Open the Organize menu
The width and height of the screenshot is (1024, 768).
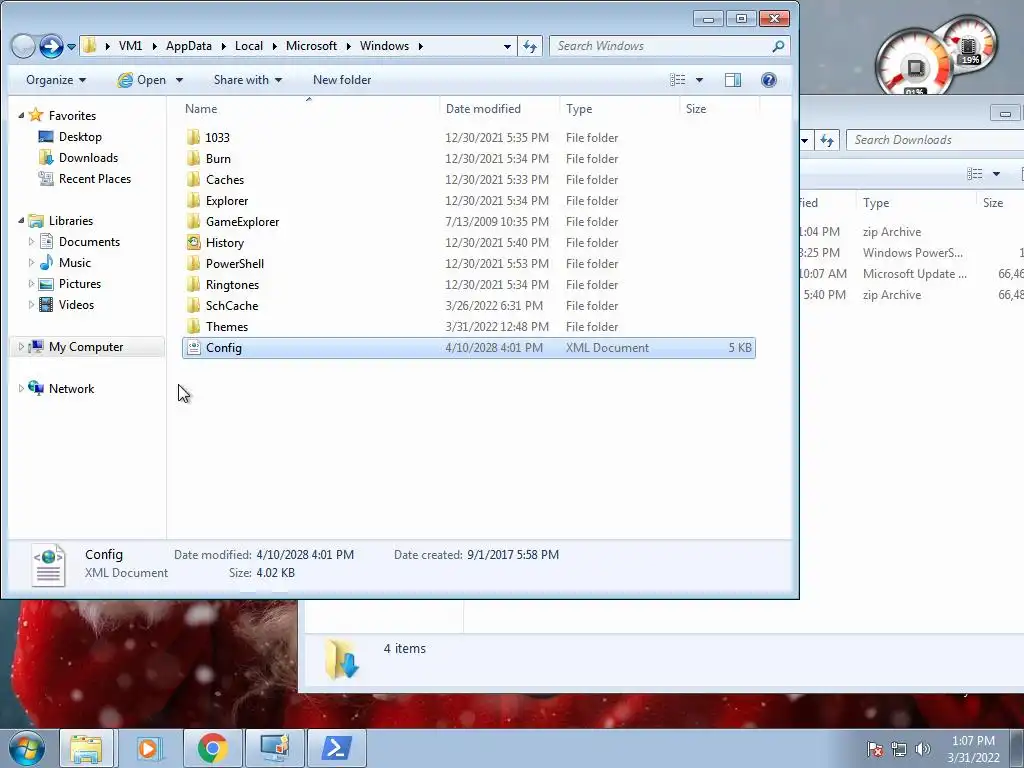coord(56,80)
